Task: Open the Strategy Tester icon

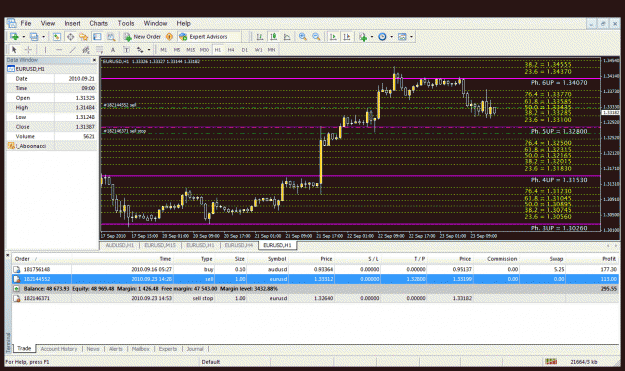Action: click(x=111, y=37)
